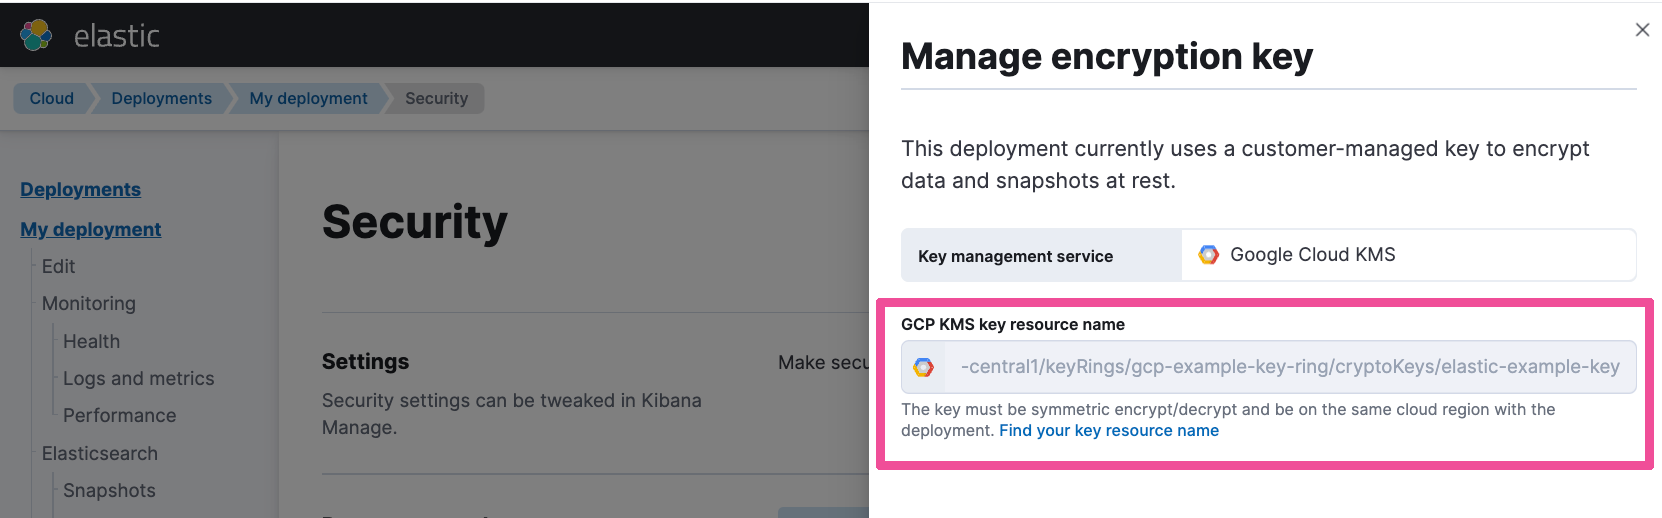Click the GCP KMS key resource name field
The width and height of the screenshot is (1662, 518).
coord(1268,367)
